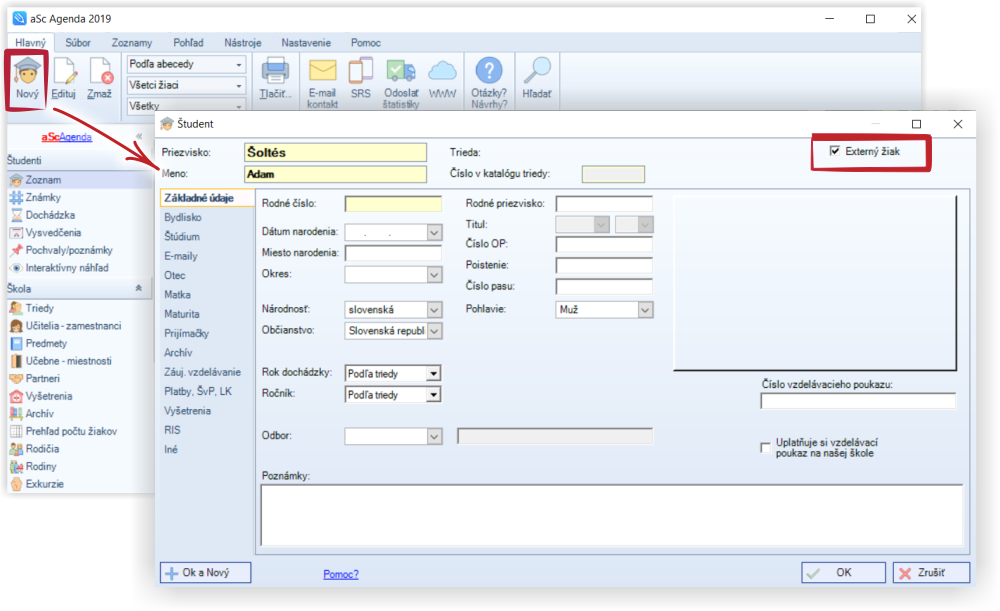Screen dimensions: 1000x611
Task: Enable Uplatňuje si vzdelávací poukaz checkbox
Action: pyautogui.click(x=765, y=448)
